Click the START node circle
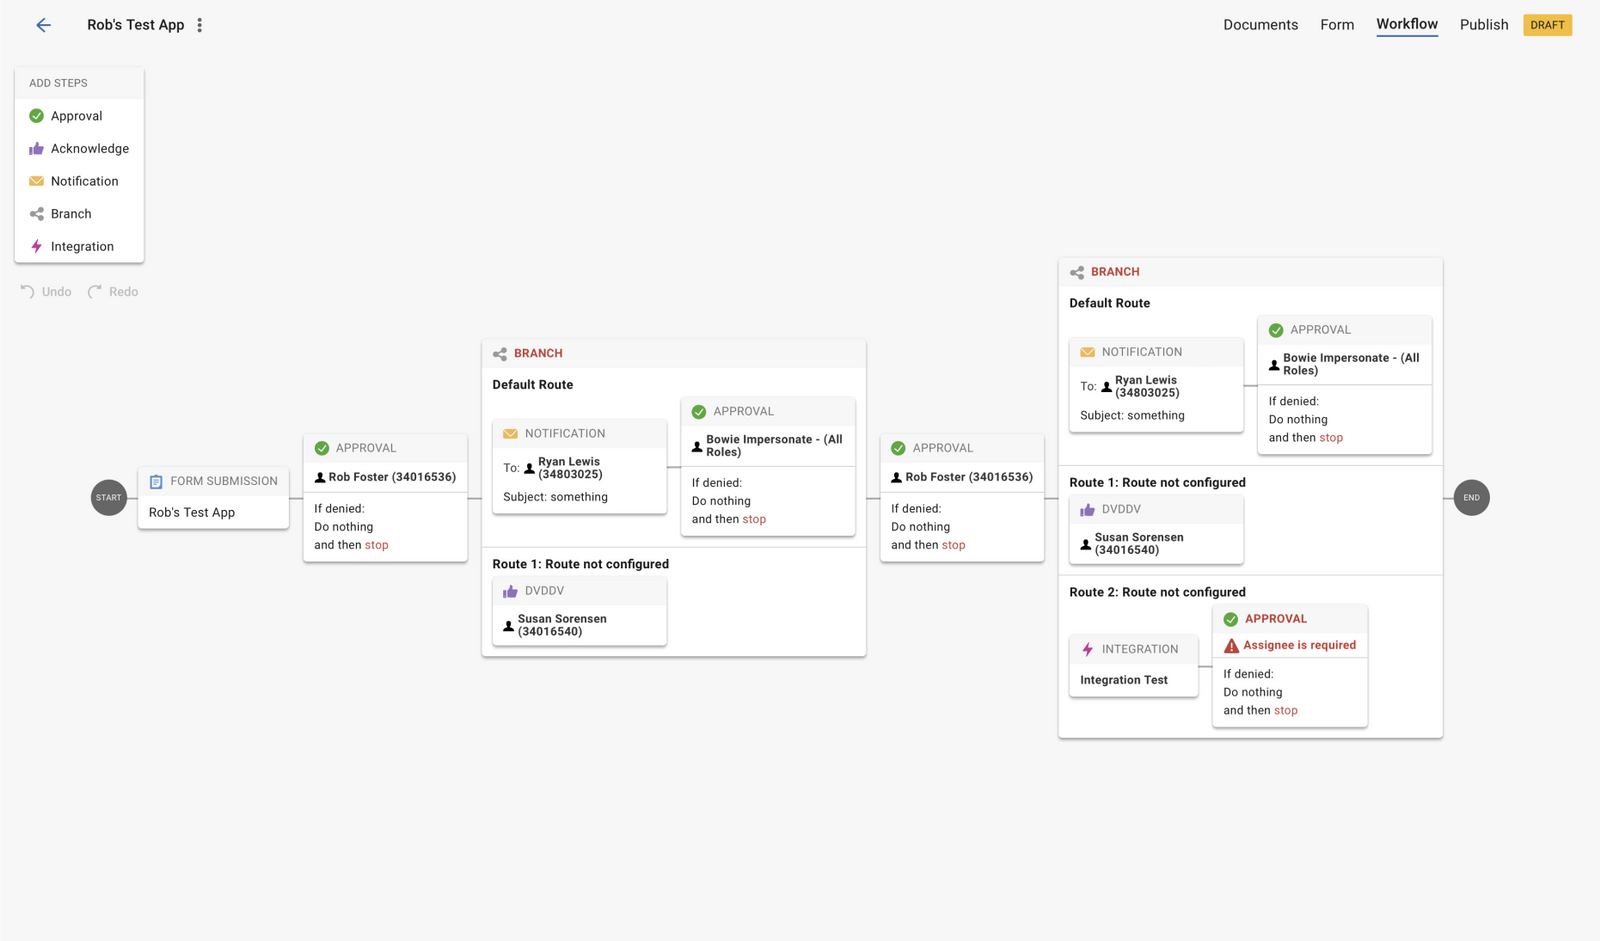This screenshot has height=941, width=1600. pos(108,497)
